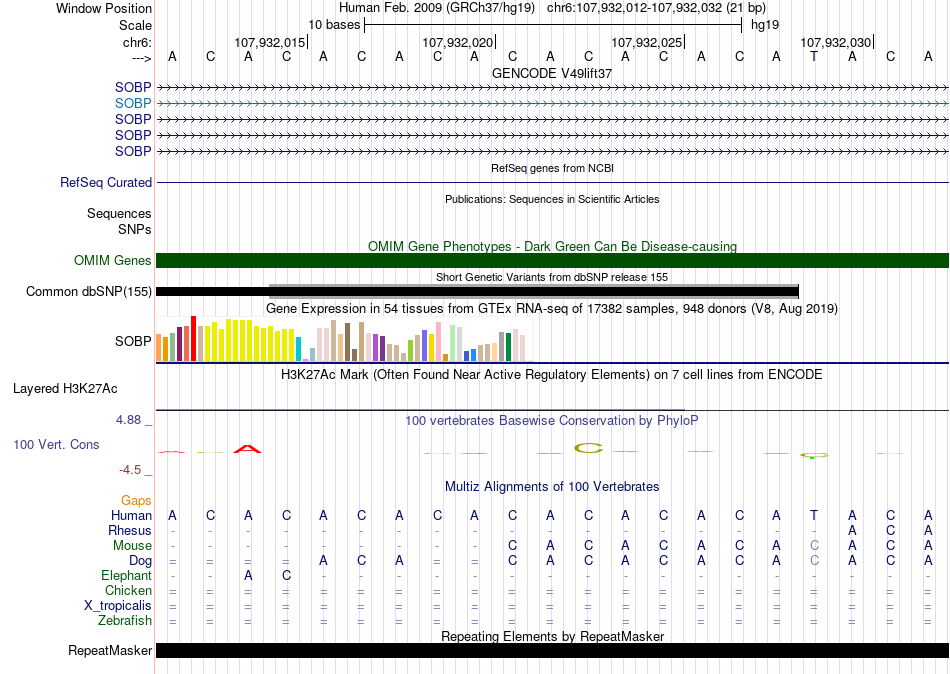The image size is (950, 674).
Task: Click the hg19 assembly label by scale bar
Action: [765, 25]
